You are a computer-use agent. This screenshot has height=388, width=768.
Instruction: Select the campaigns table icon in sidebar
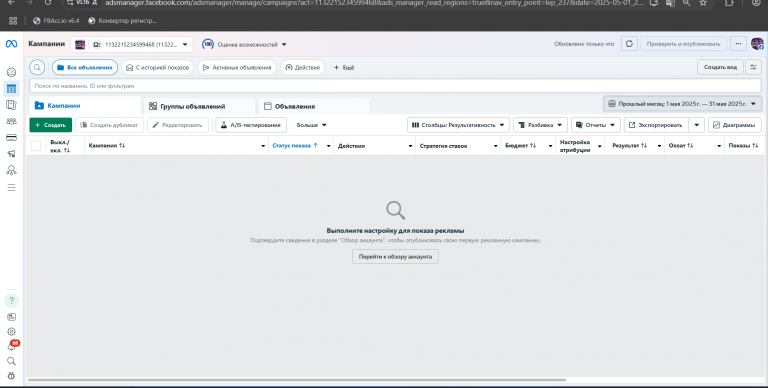(x=11, y=89)
